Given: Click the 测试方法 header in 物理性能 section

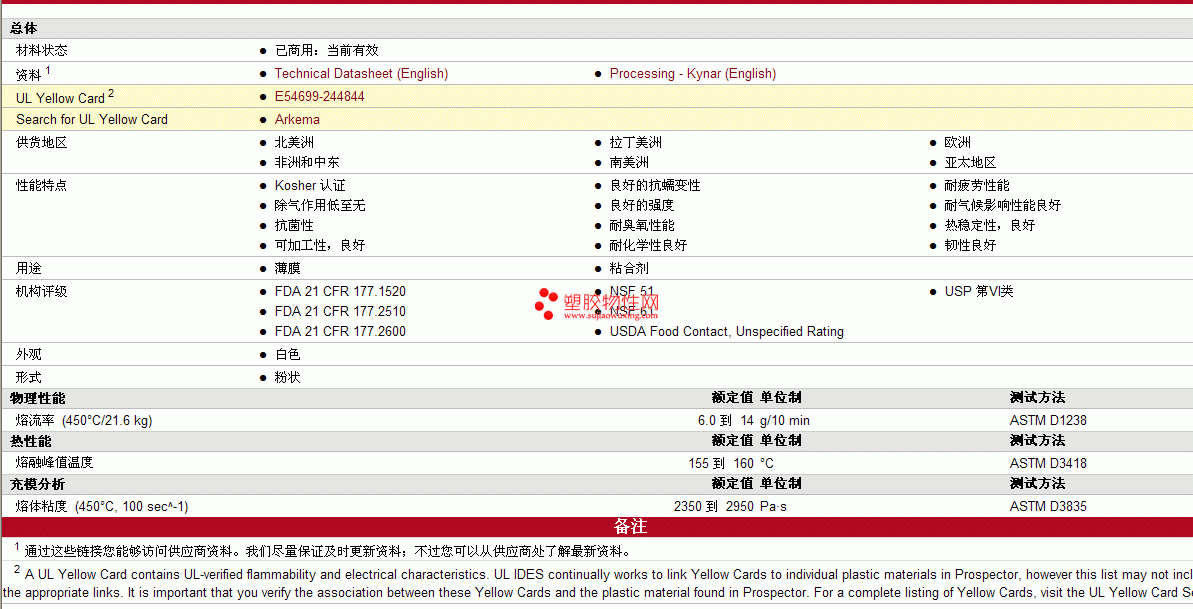Looking at the screenshot, I should pyautogui.click(x=1037, y=397).
